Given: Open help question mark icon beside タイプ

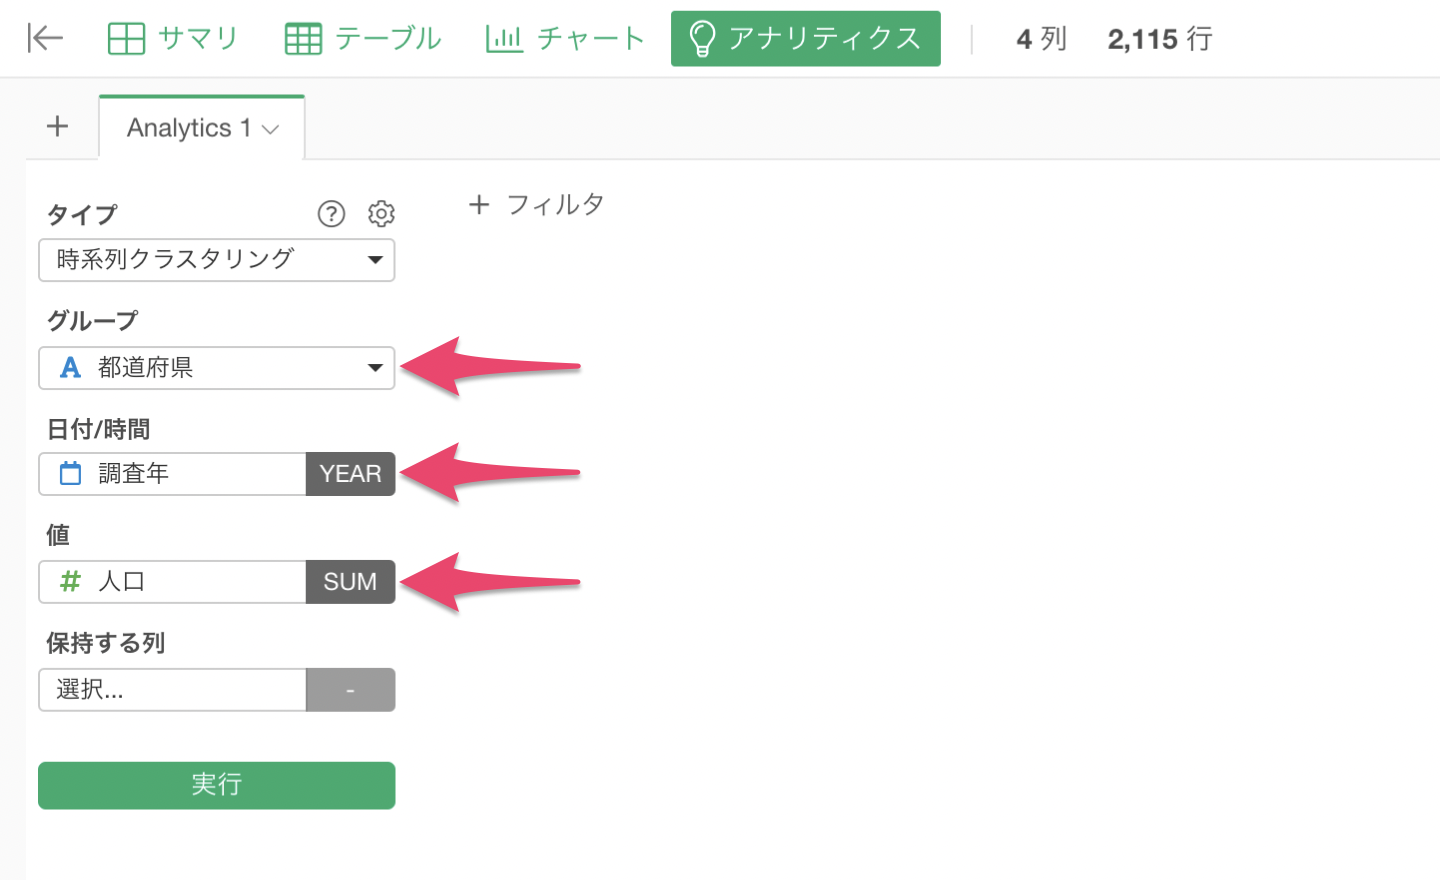Looking at the screenshot, I should click(331, 213).
